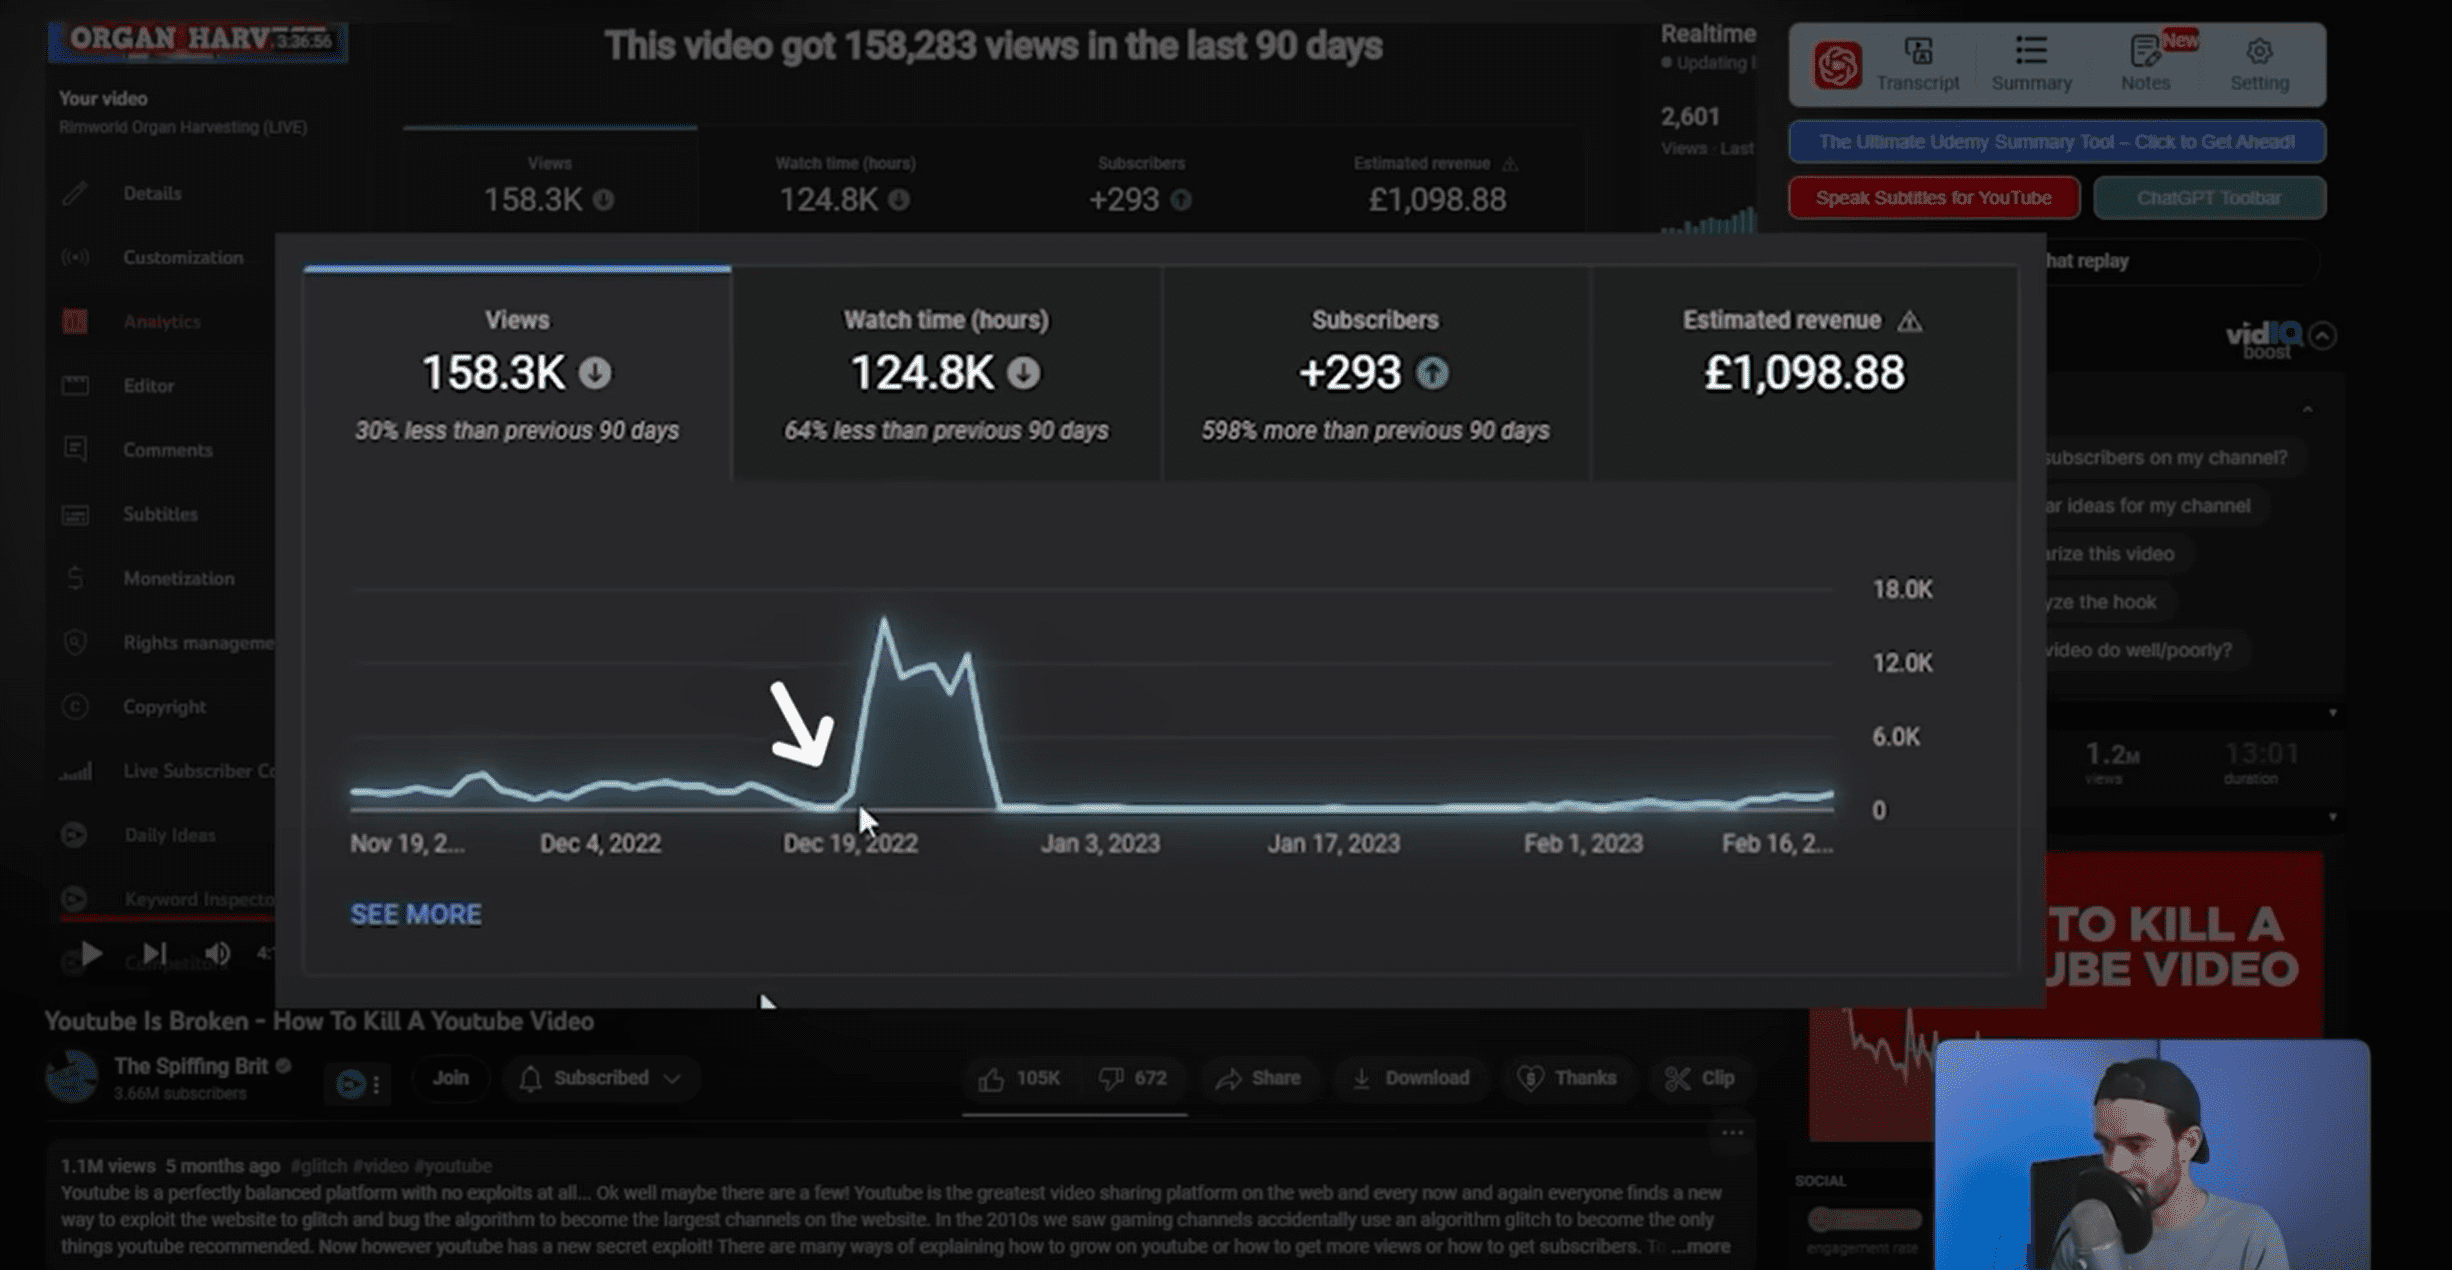
Task: Open the three-dot menu above description
Action: 1732,1132
